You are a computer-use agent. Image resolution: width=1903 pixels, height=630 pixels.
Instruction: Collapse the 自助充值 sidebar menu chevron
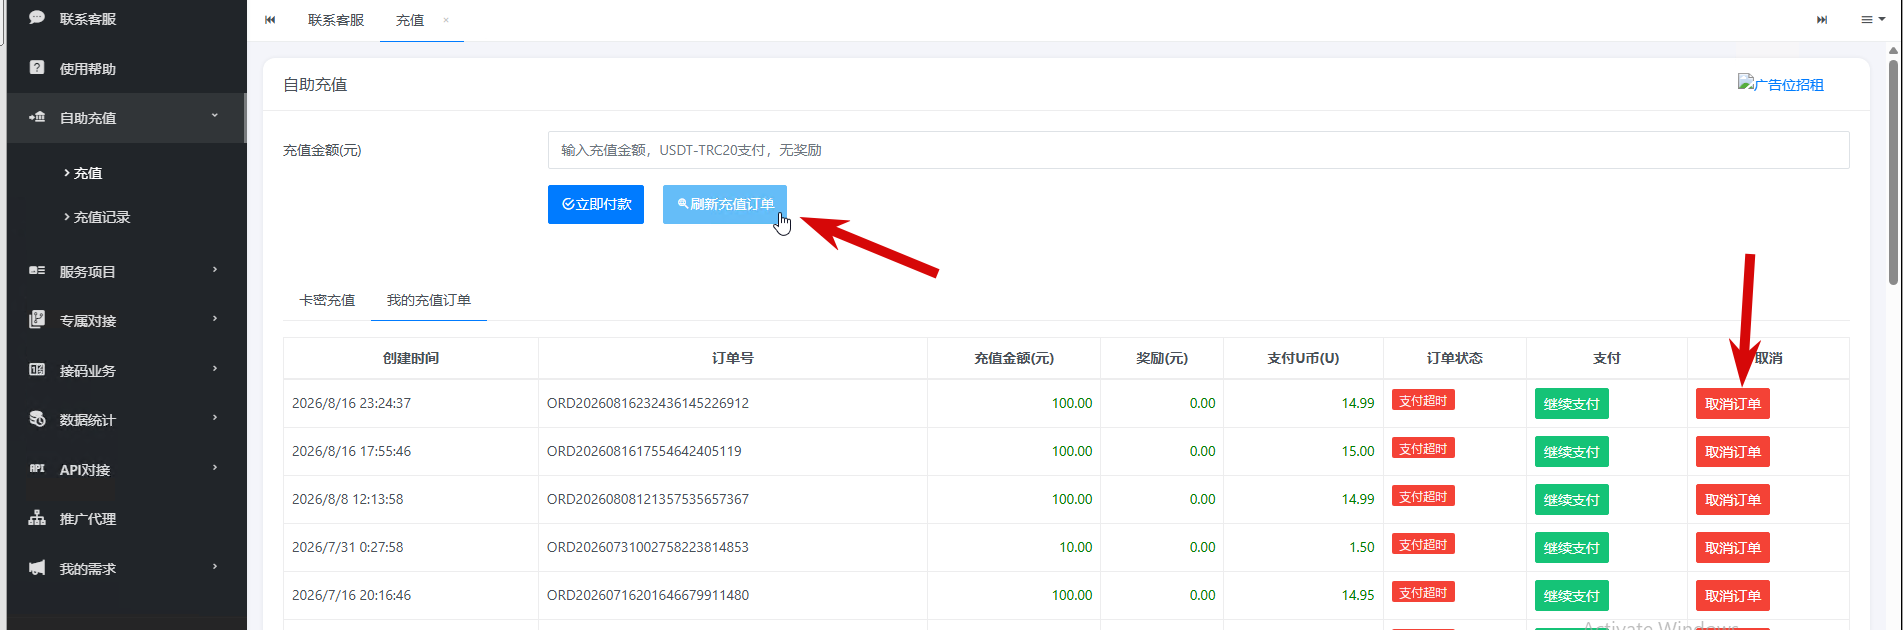[214, 116]
